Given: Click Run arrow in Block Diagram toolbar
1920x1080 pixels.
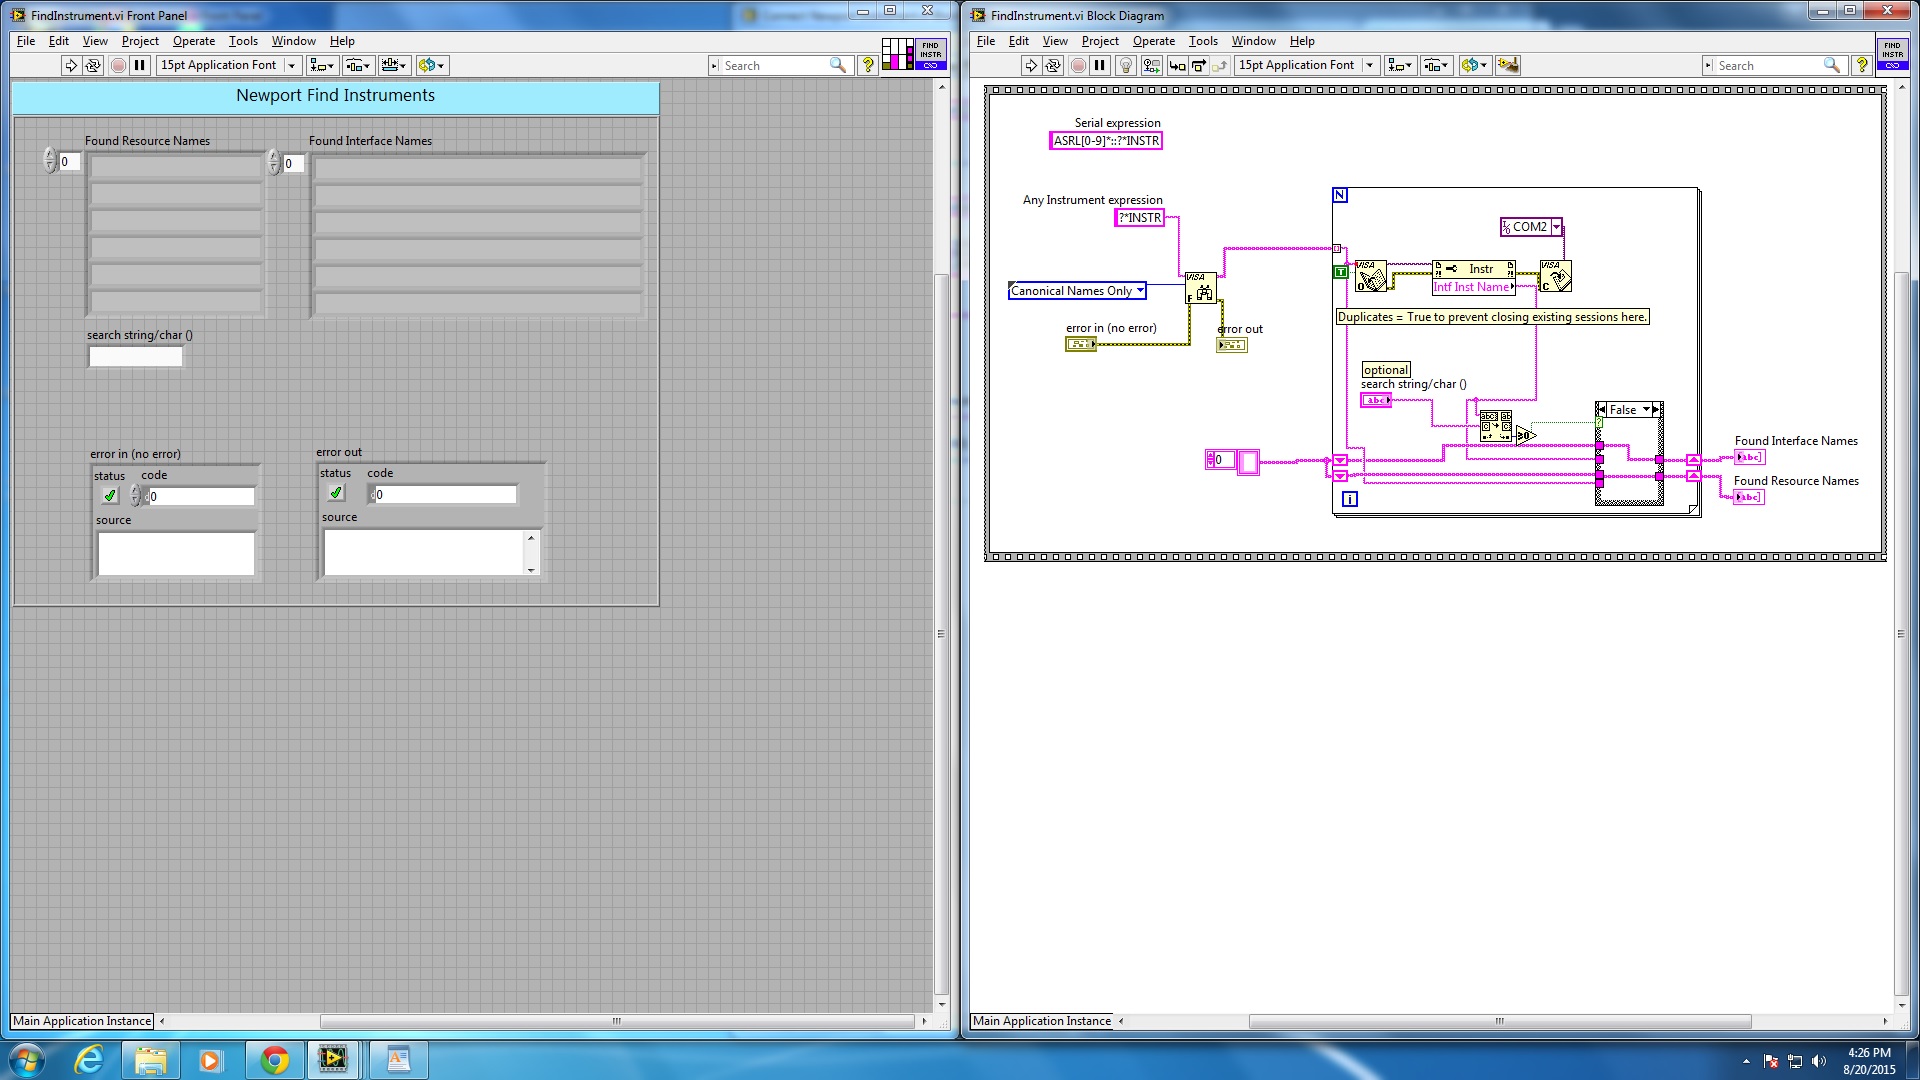Looking at the screenshot, I should click(x=1030, y=65).
